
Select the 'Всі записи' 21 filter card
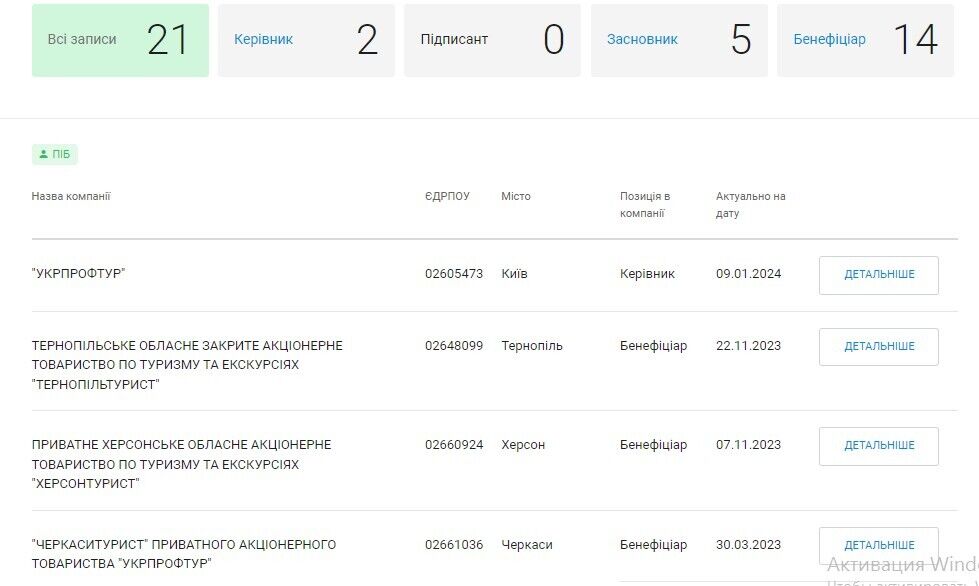tap(120, 41)
